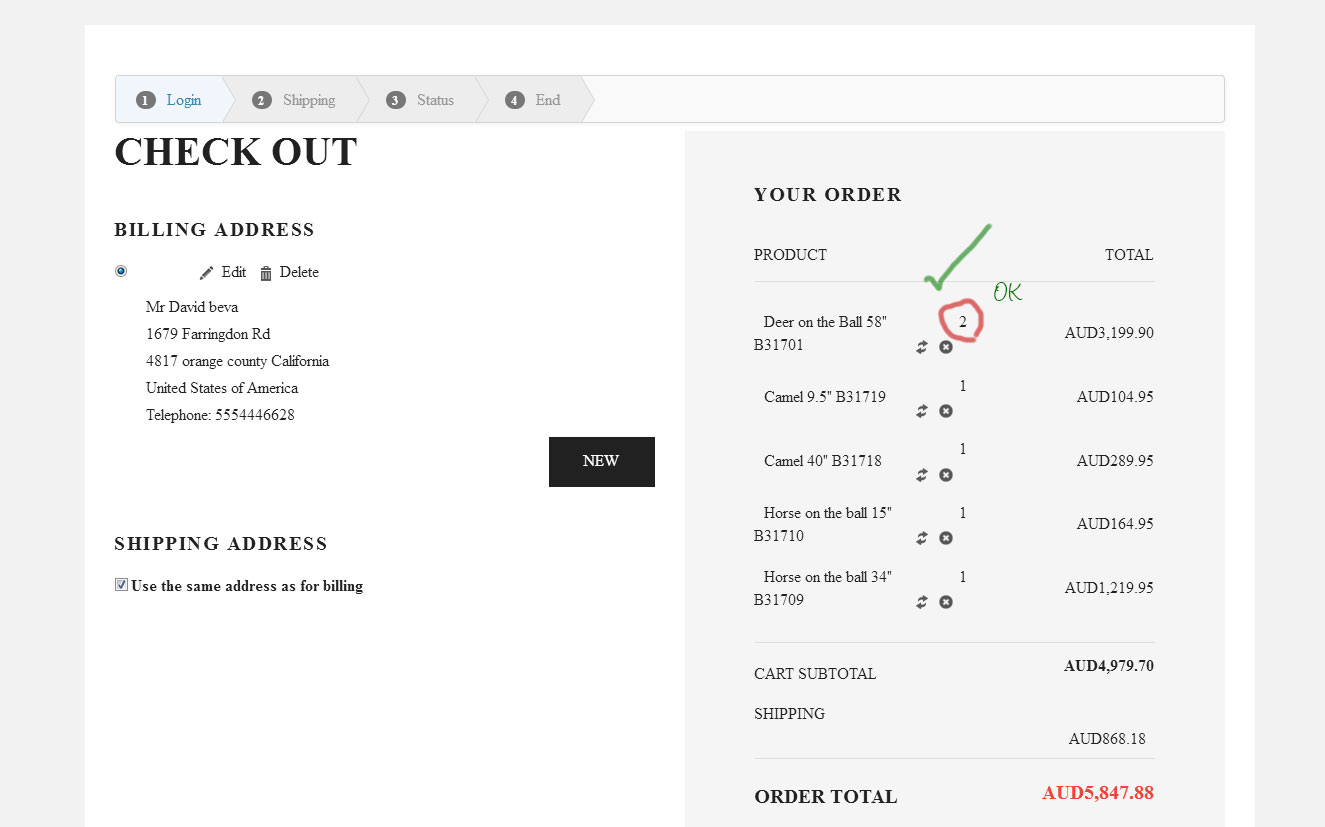
Task: Click refresh icon for Camel 40" B31718
Action: tap(922, 475)
